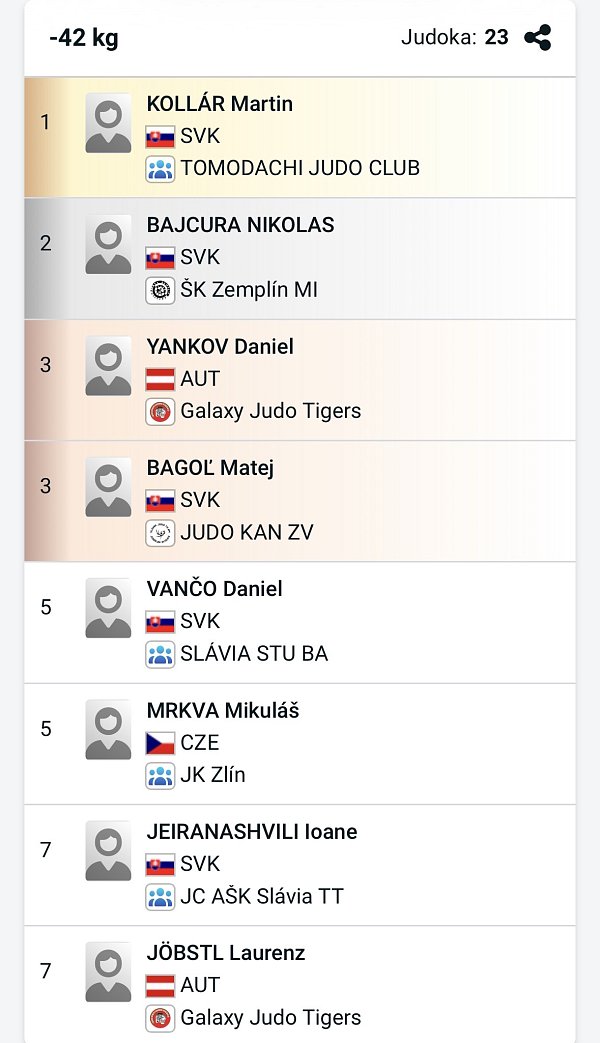The width and height of the screenshot is (600, 1043).
Task: Open BAGOĽ Matej's judoka page
Action: tap(210, 468)
